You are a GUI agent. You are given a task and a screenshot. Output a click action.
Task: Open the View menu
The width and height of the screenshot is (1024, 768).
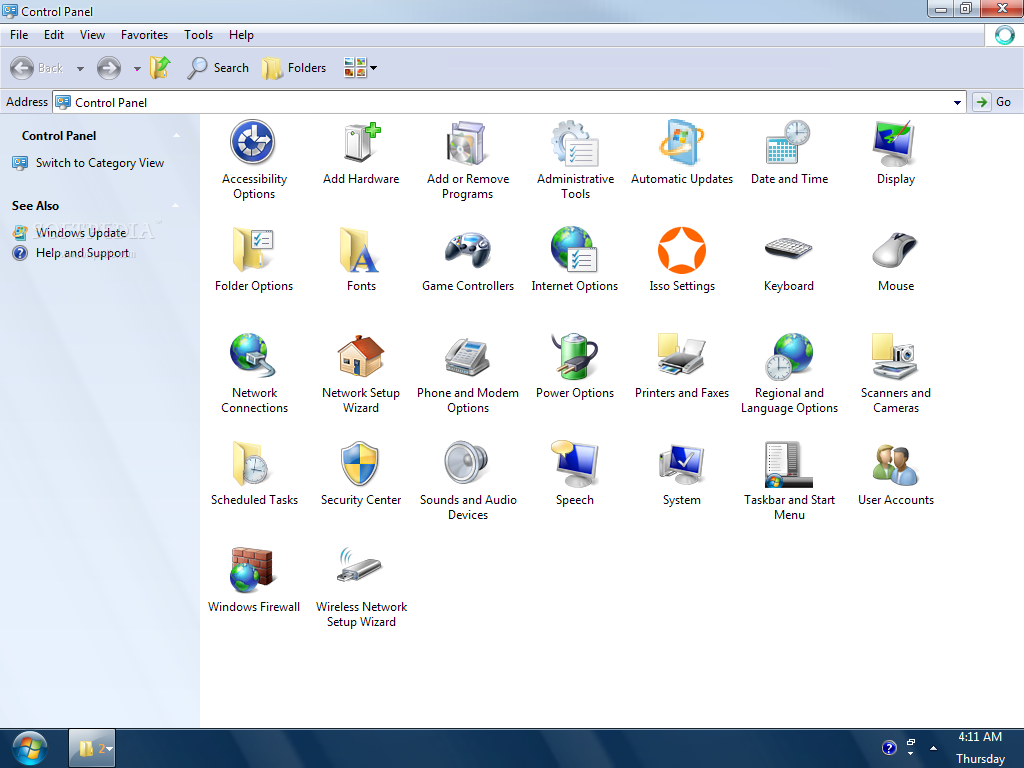92,35
